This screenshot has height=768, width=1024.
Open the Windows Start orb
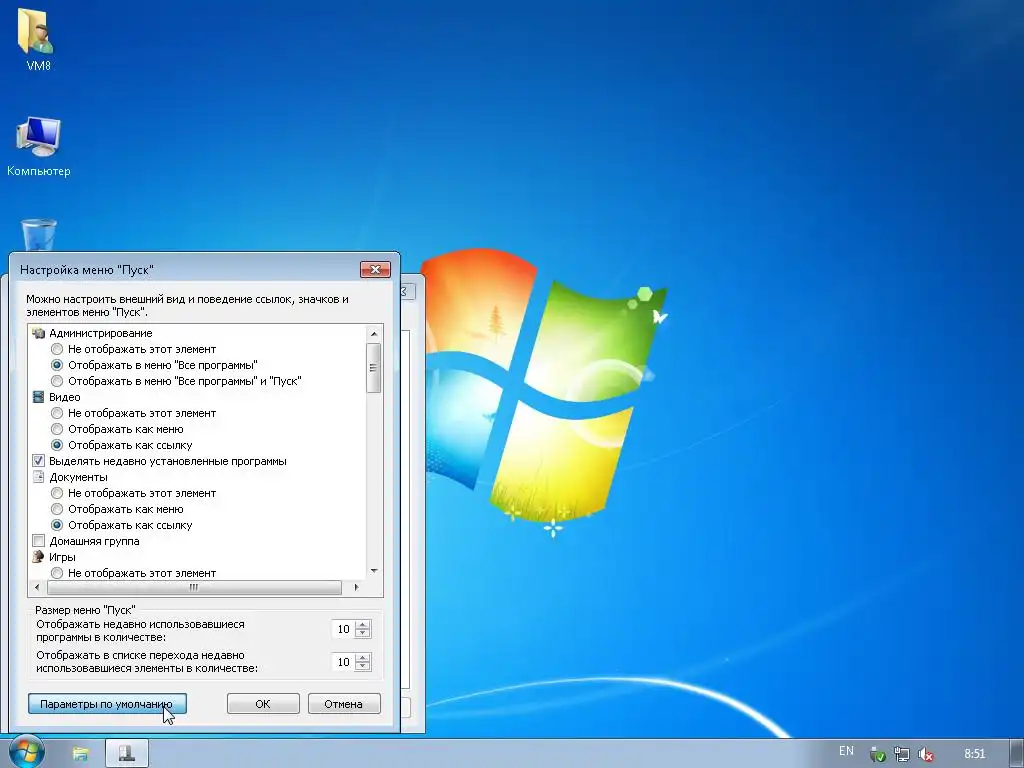(x=27, y=752)
